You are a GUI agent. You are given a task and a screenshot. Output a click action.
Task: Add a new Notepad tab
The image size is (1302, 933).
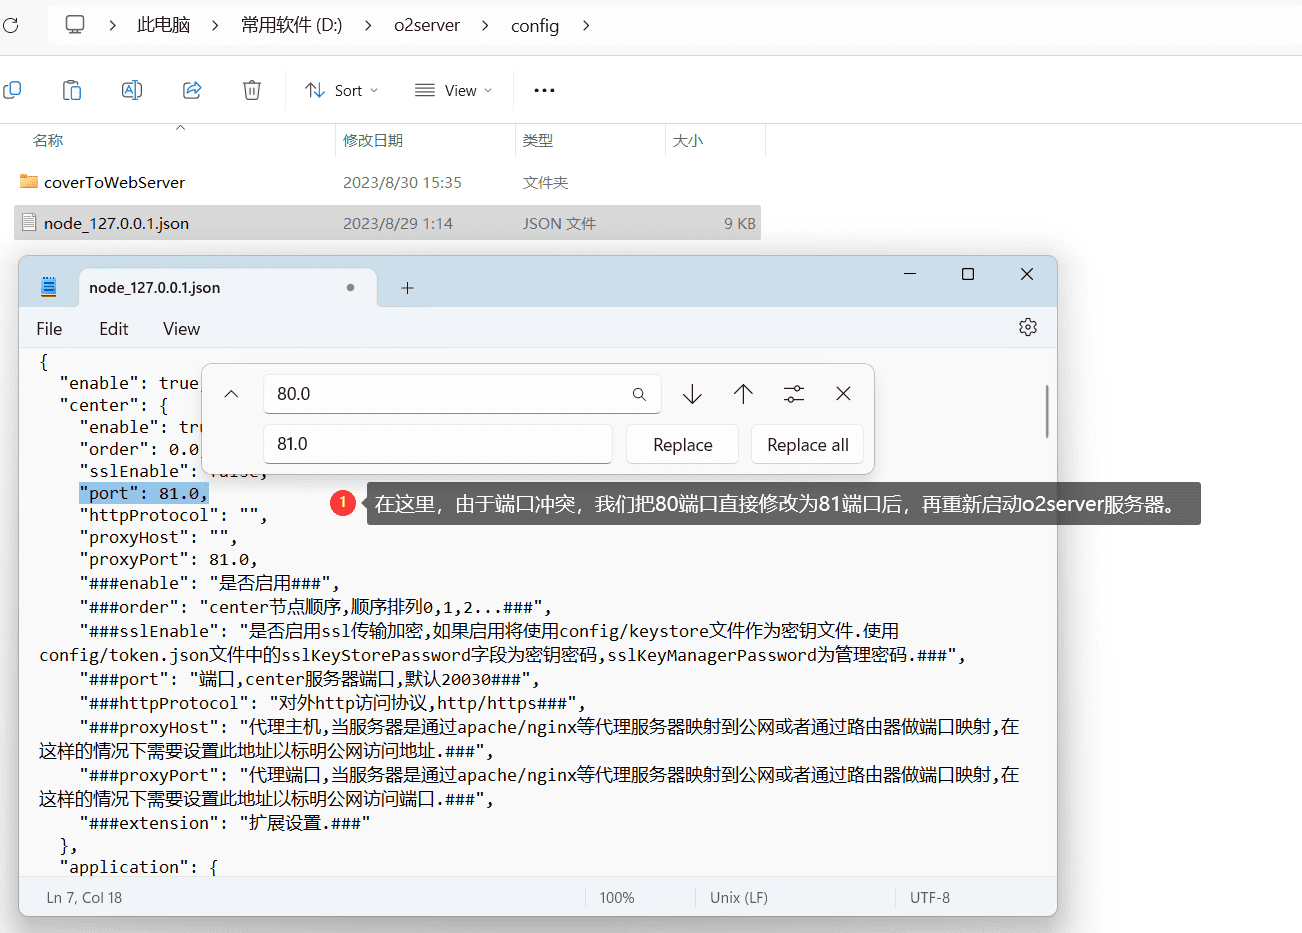point(407,288)
